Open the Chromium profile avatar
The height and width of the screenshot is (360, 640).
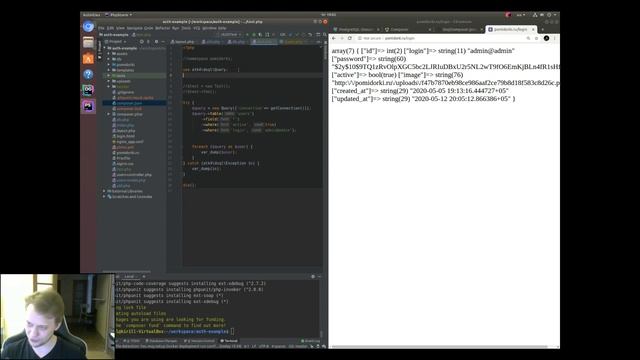click(546, 38)
